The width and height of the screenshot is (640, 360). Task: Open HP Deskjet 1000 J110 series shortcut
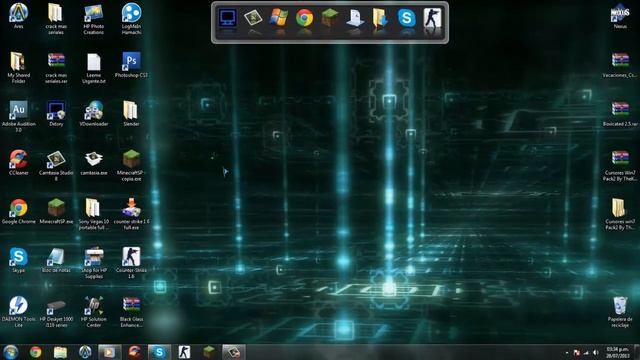pos(56,312)
